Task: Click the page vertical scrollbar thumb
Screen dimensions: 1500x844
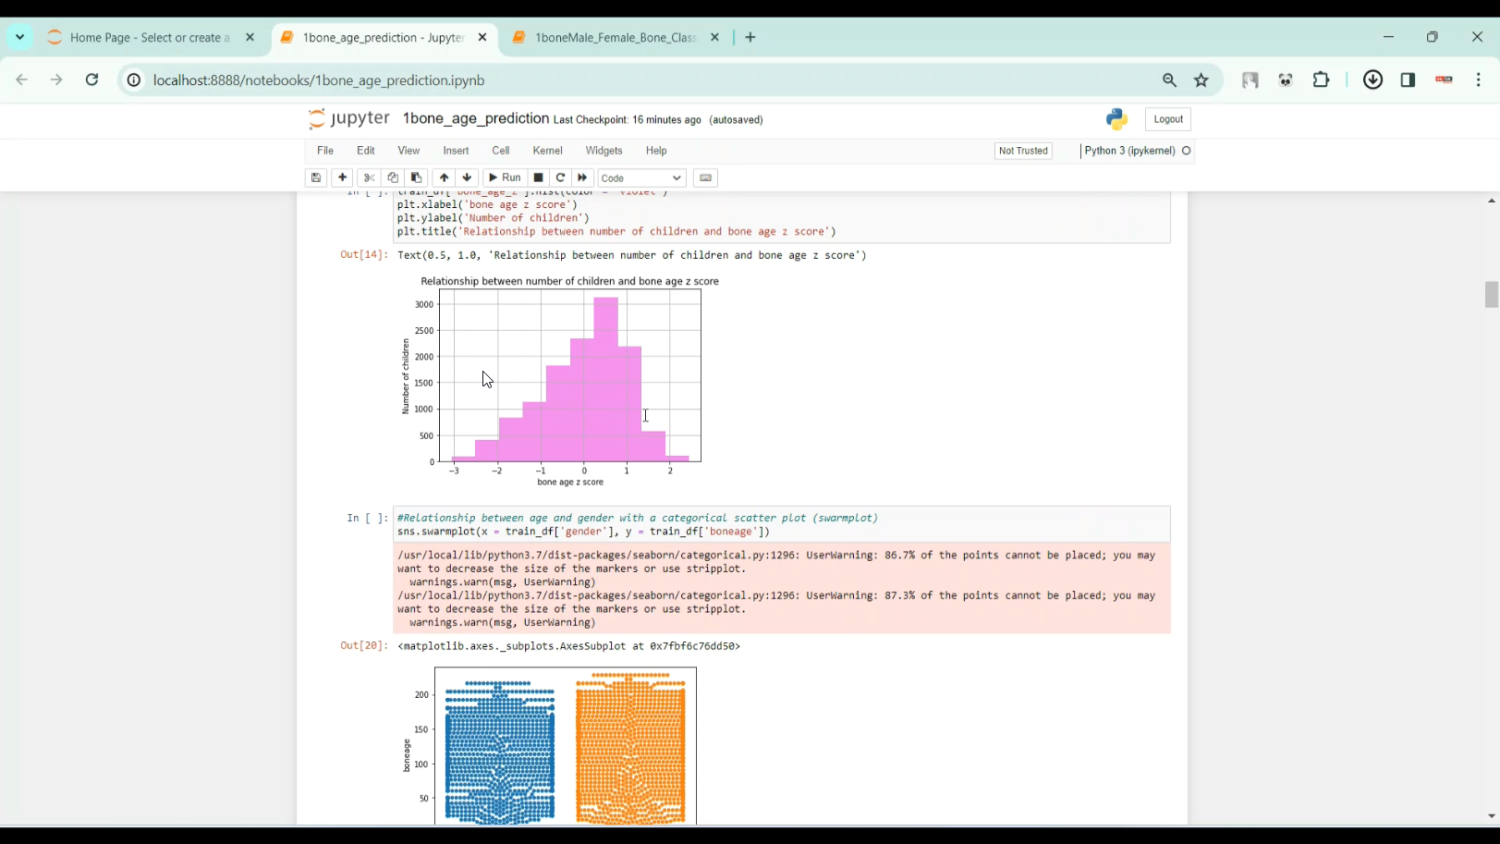Action: coord(1491,294)
